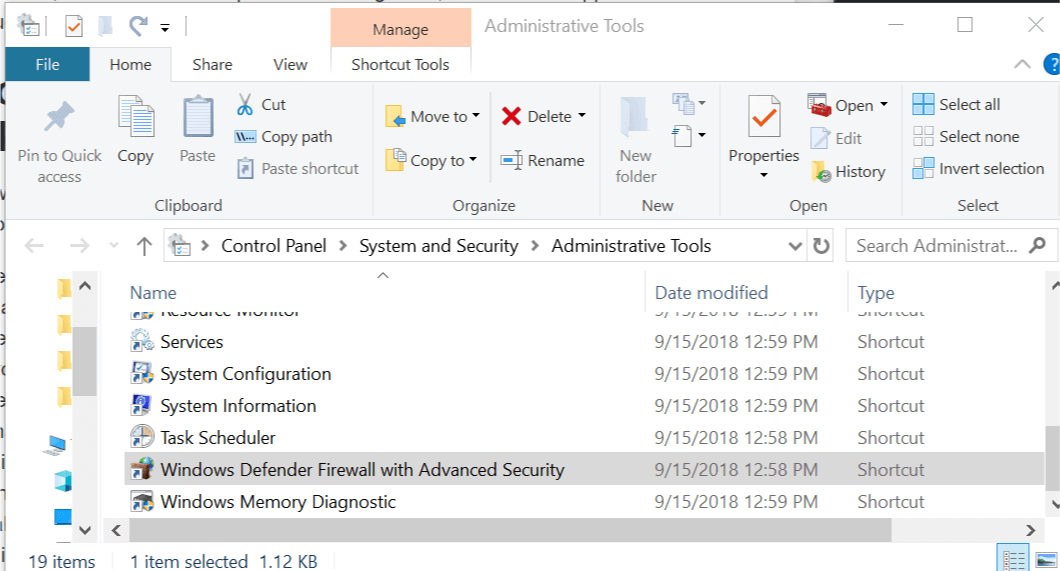Image resolution: width=1060 pixels, height=571 pixels.
Task: Click the Copy icon in Clipboard group
Action: coord(136,117)
